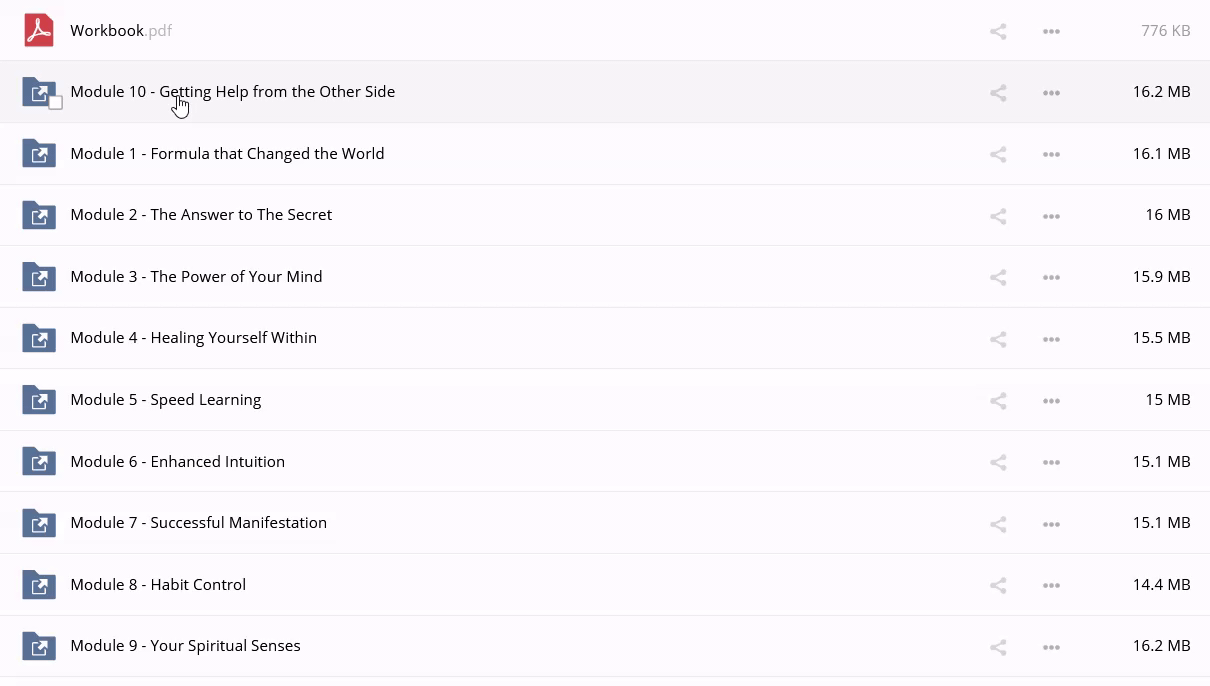Tick the checkbox on Module 10 row
The image size is (1210, 686).
pyautogui.click(x=56, y=103)
